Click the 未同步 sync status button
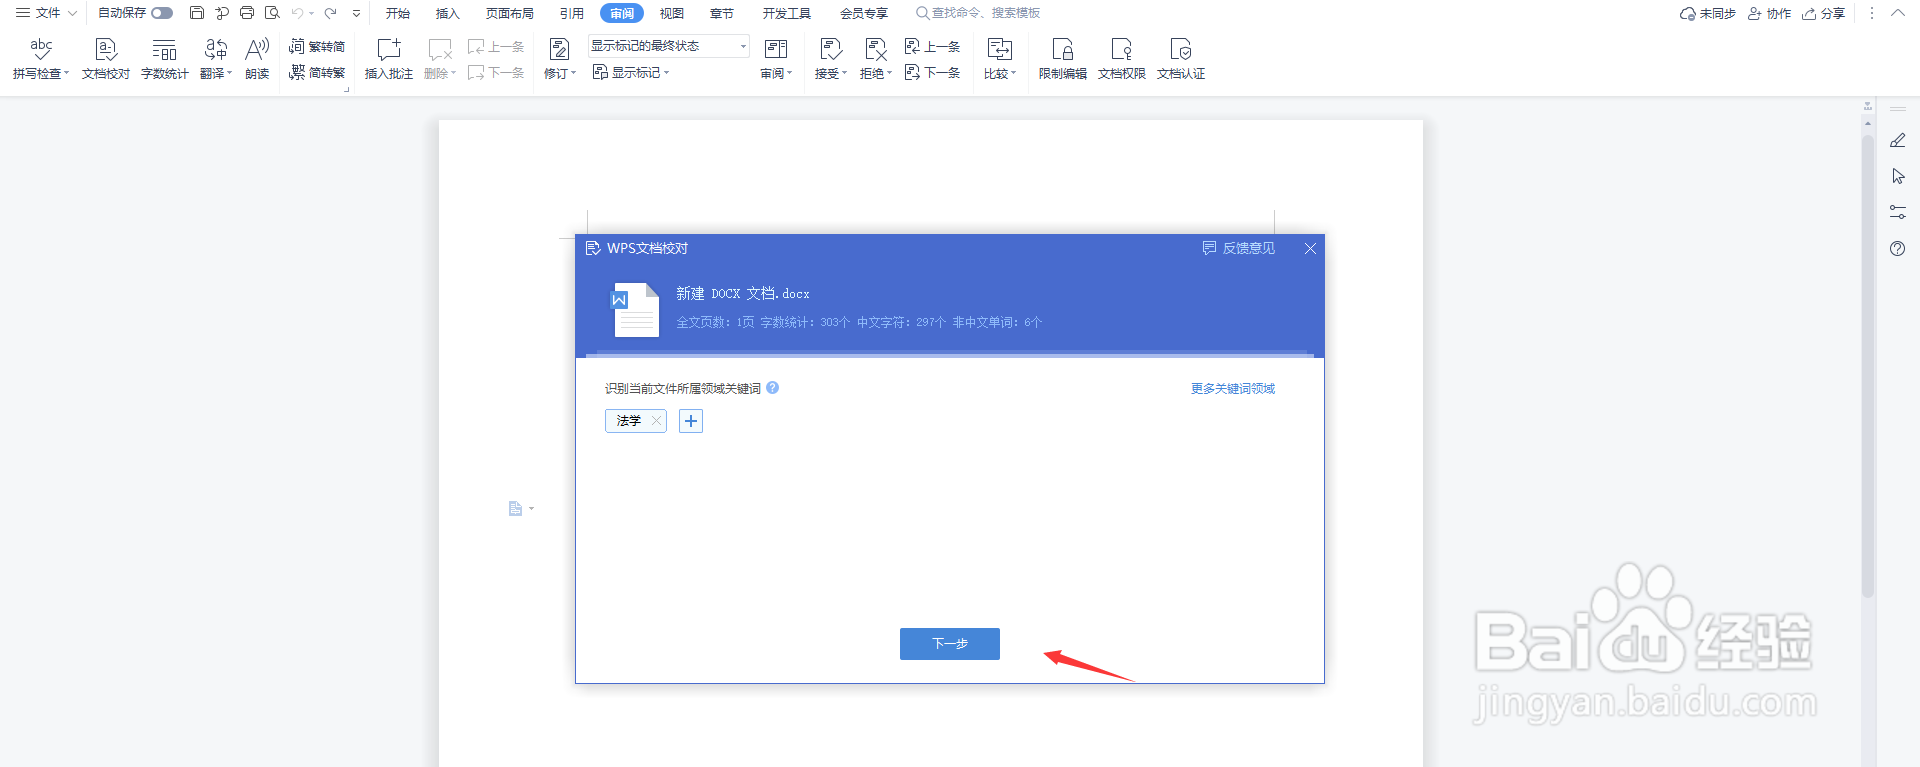1920x767 pixels. click(1708, 13)
